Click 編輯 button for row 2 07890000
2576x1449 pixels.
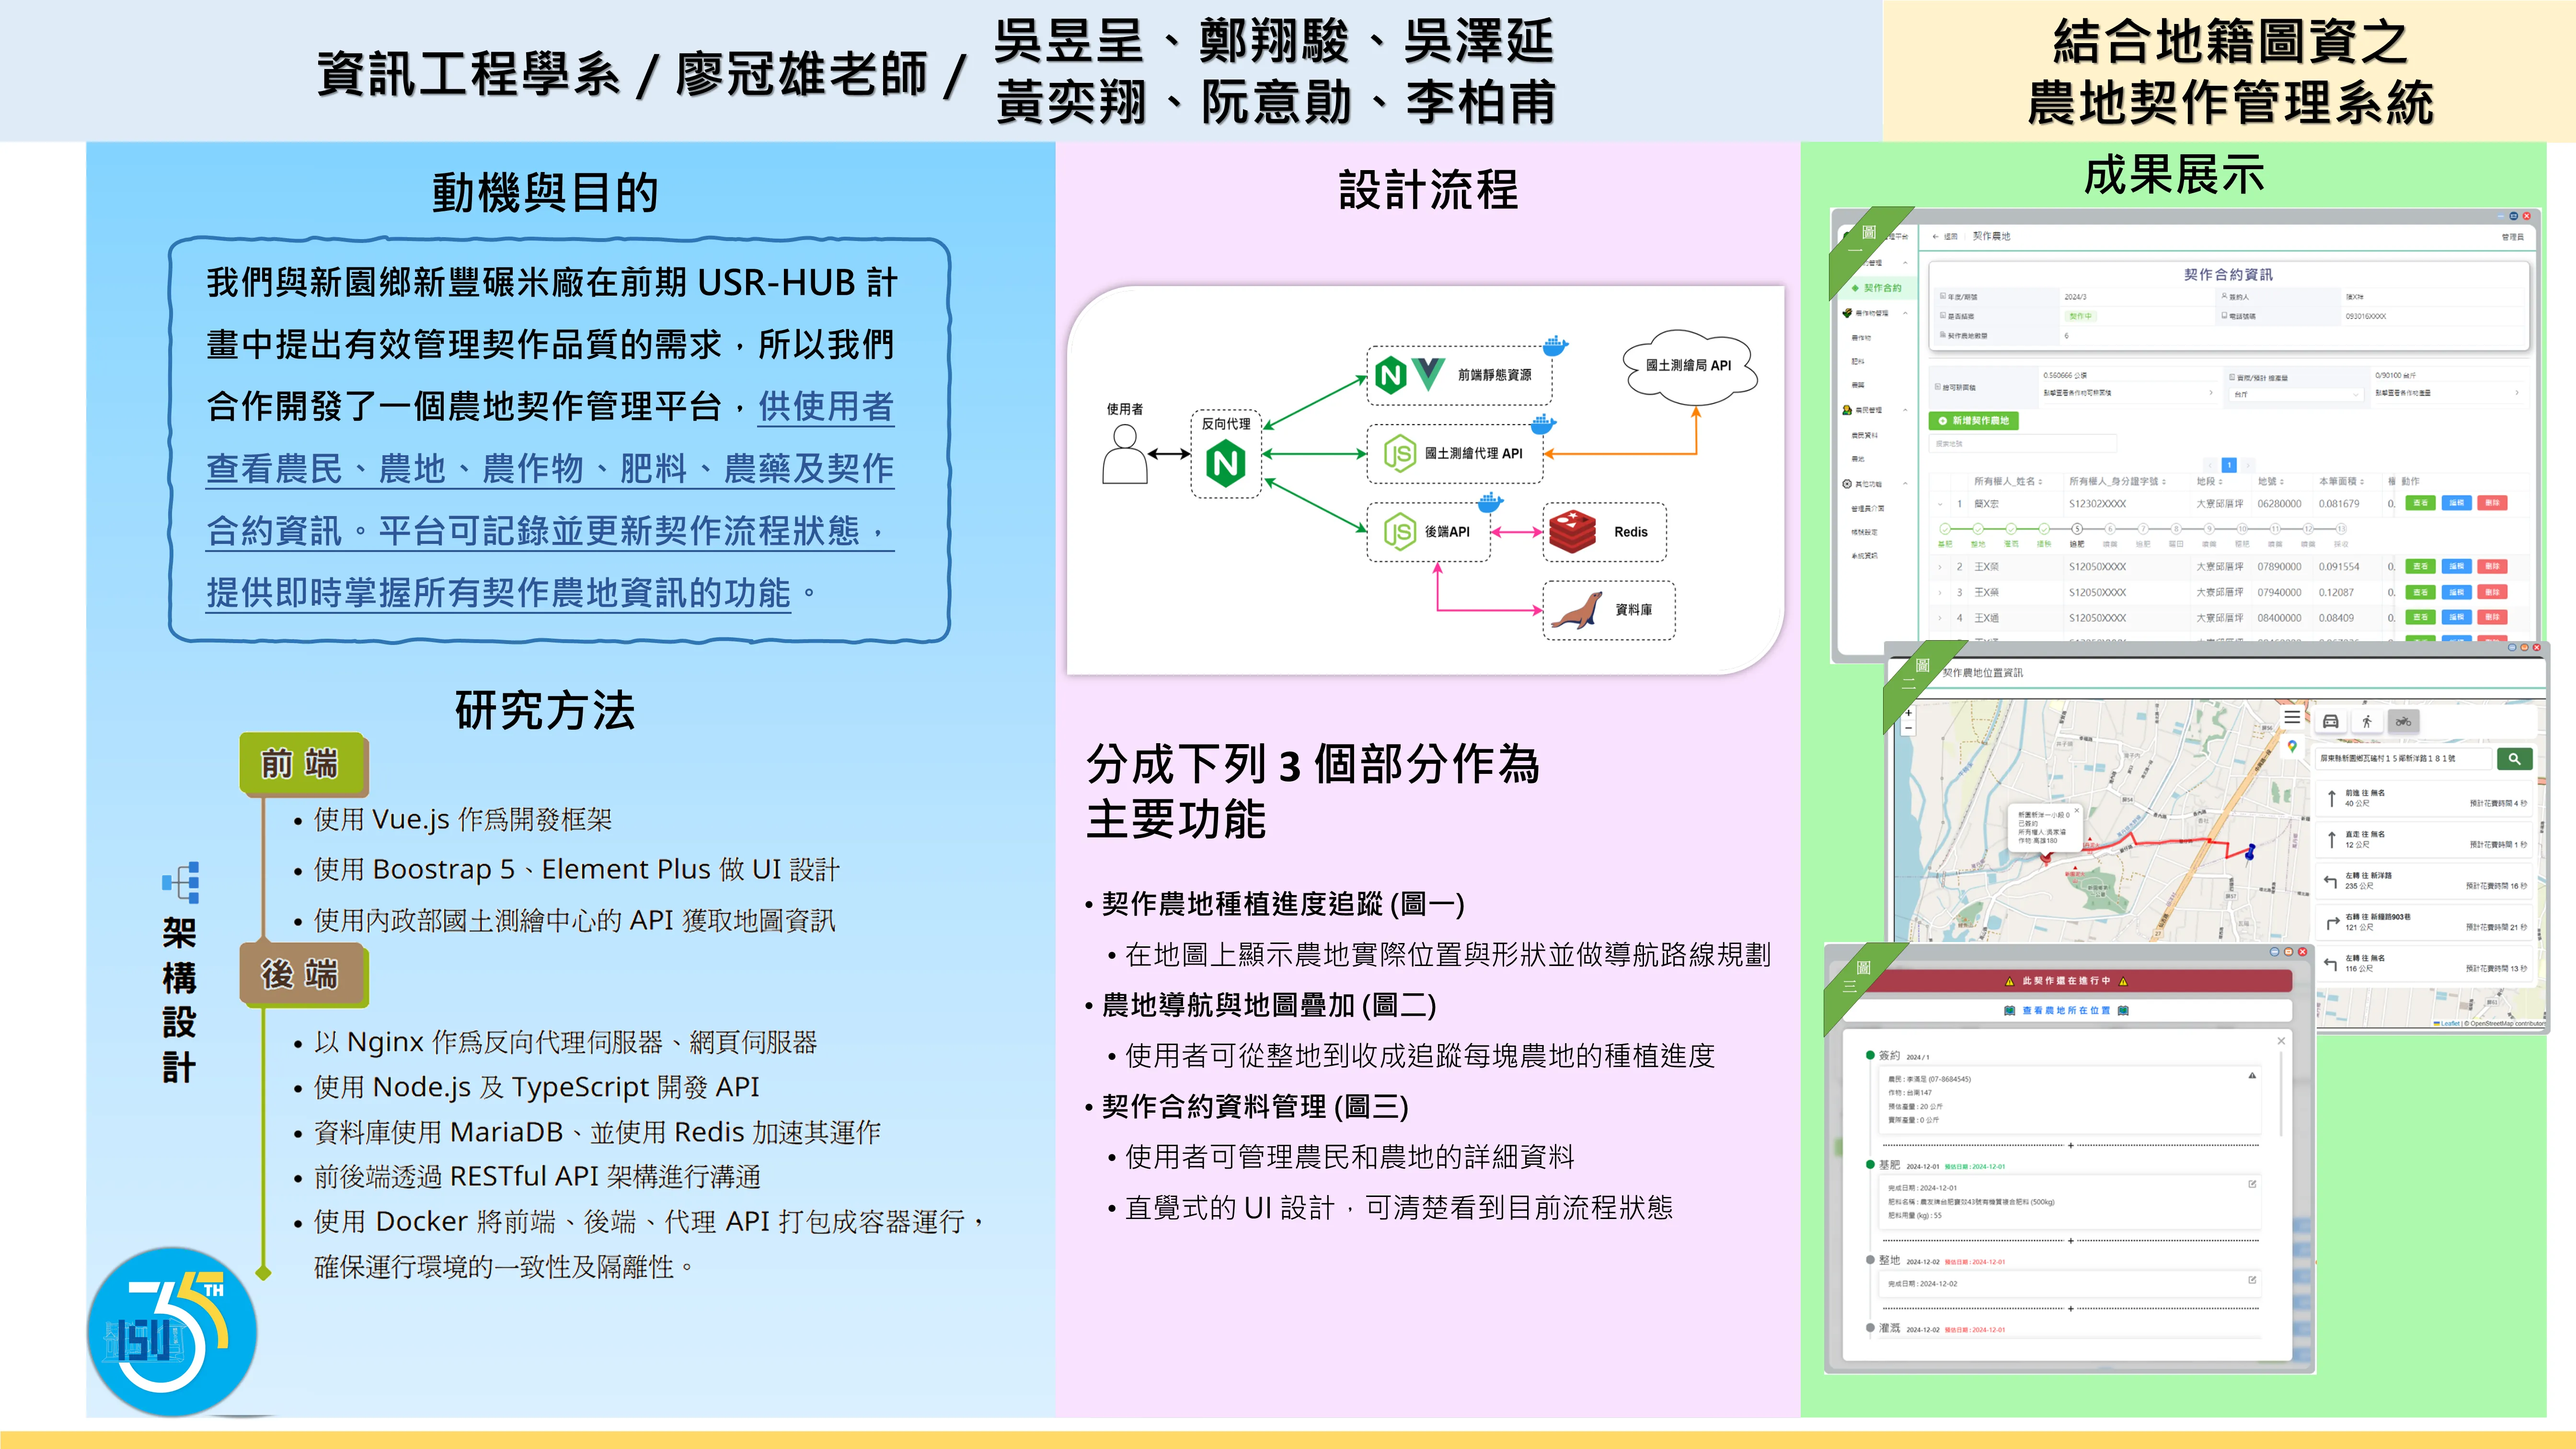pyautogui.click(x=2457, y=567)
